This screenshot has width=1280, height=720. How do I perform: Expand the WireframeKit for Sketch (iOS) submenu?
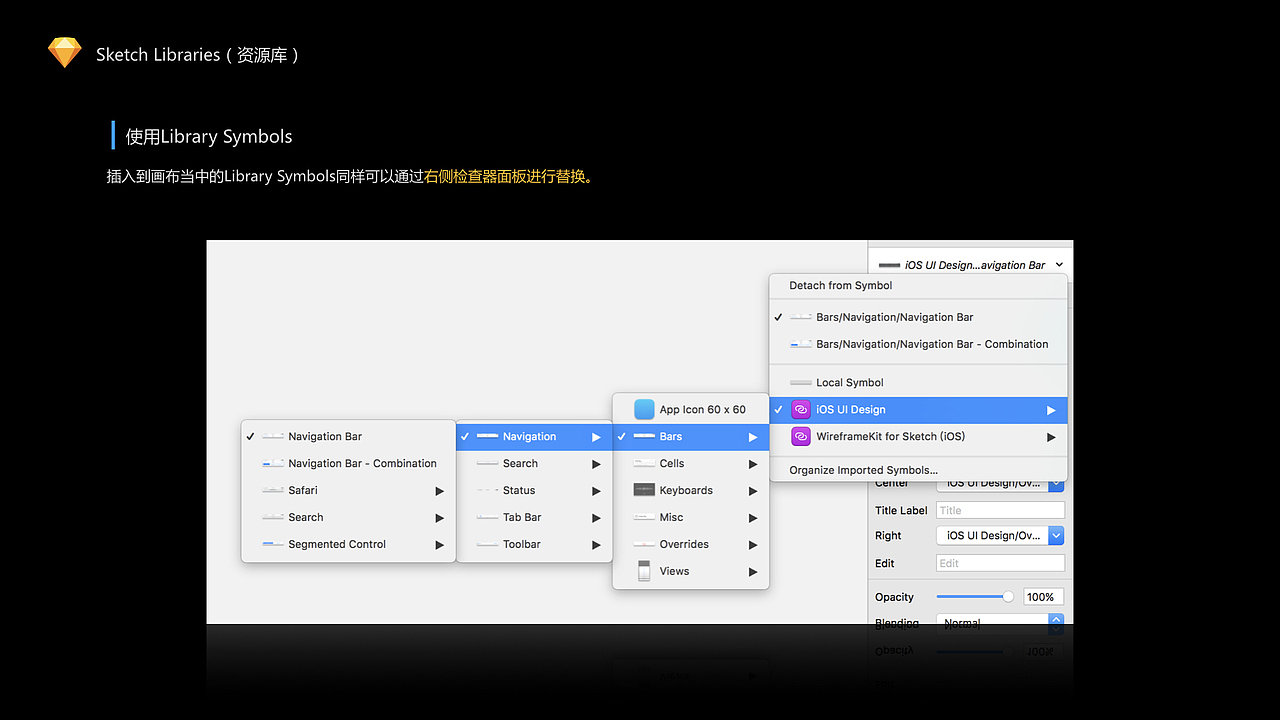[918, 436]
